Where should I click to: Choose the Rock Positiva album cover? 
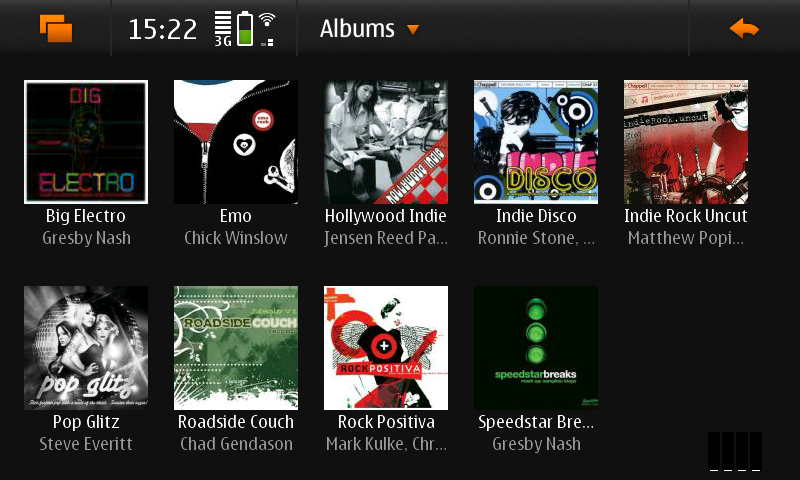point(386,348)
